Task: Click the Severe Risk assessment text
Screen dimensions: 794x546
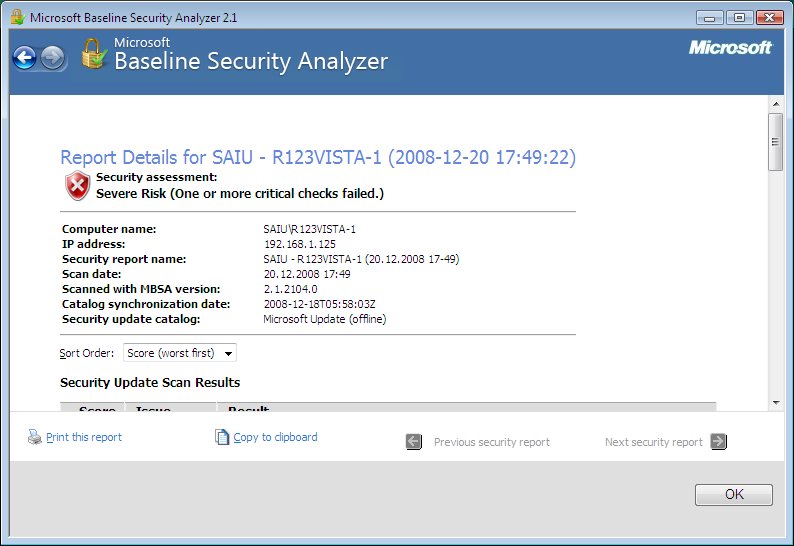Action: coord(240,193)
